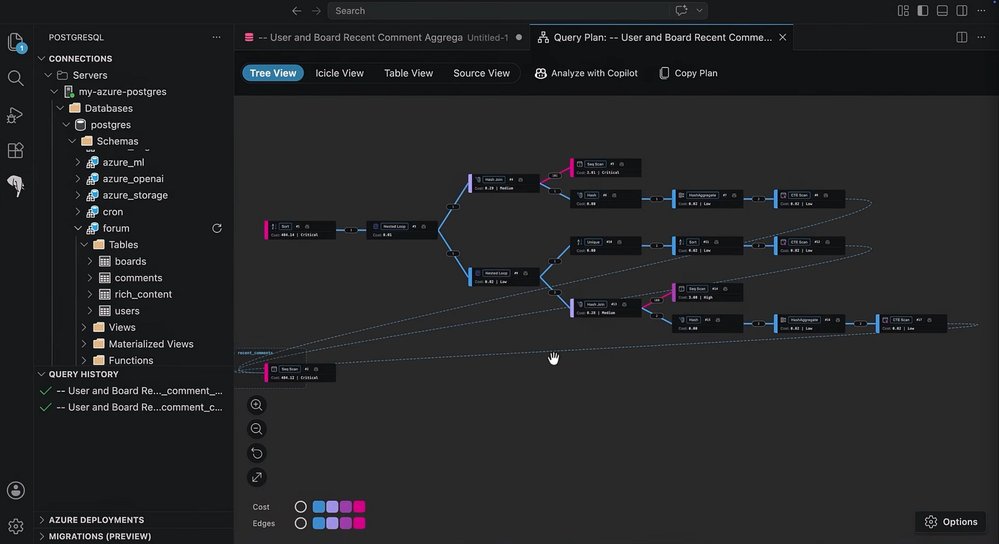The width and height of the screenshot is (999, 544).
Task: Open the Options button
Action: click(x=951, y=522)
